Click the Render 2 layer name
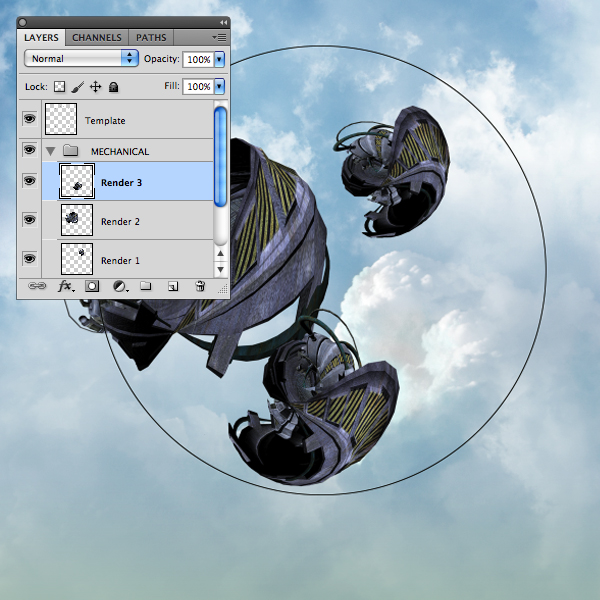The image size is (600, 600). tap(120, 222)
